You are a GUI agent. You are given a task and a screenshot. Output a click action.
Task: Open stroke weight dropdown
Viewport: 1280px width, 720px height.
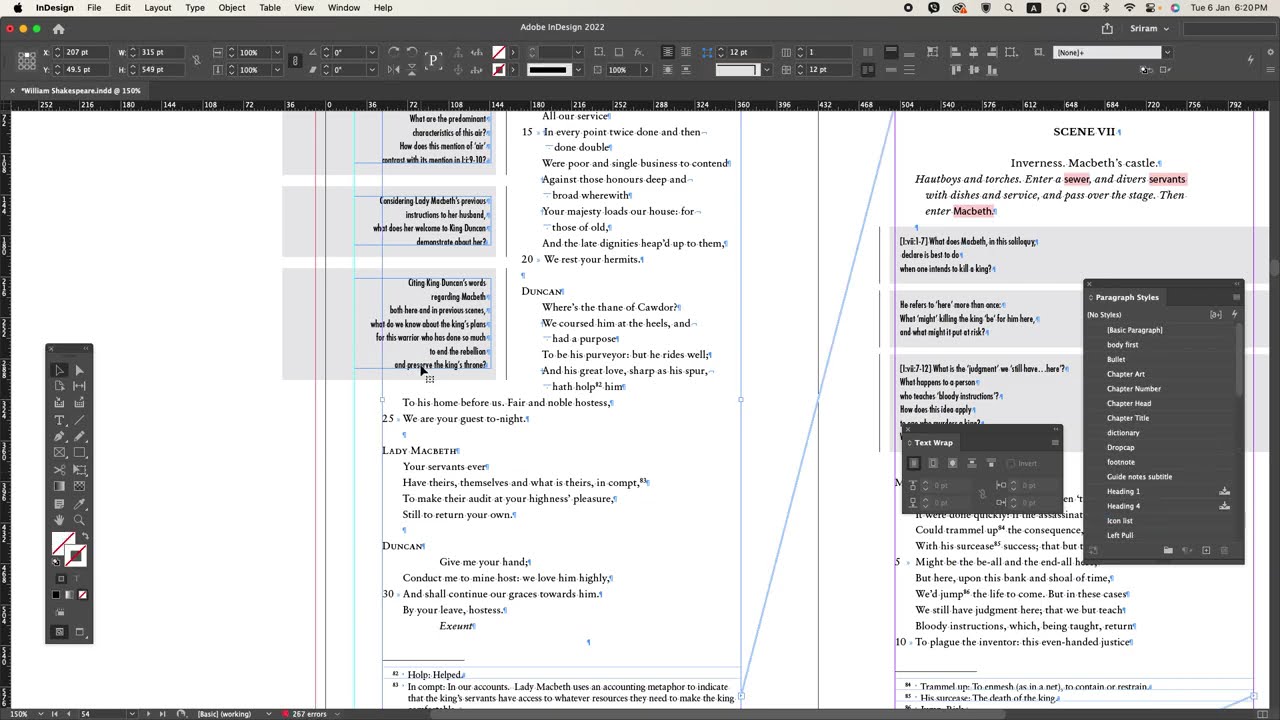click(577, 52)
